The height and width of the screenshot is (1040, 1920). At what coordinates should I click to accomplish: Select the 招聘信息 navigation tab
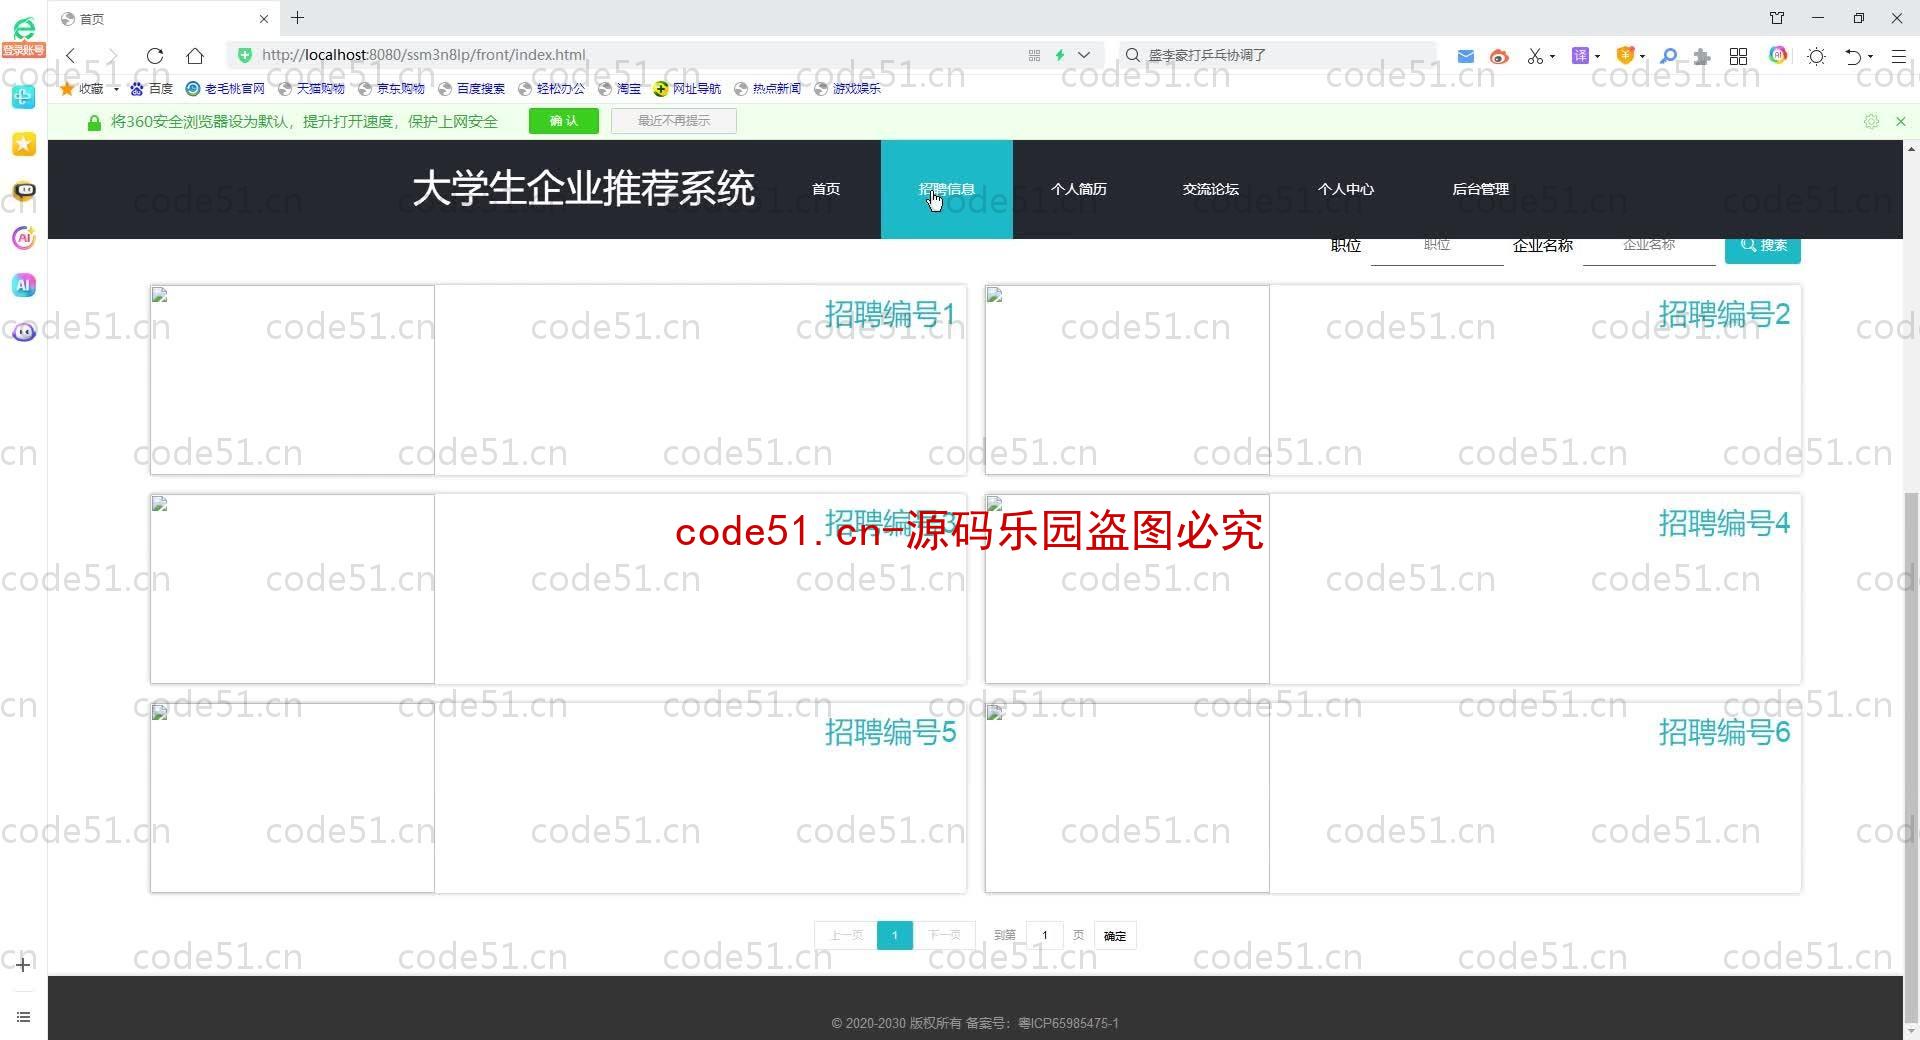coord(947,189)
